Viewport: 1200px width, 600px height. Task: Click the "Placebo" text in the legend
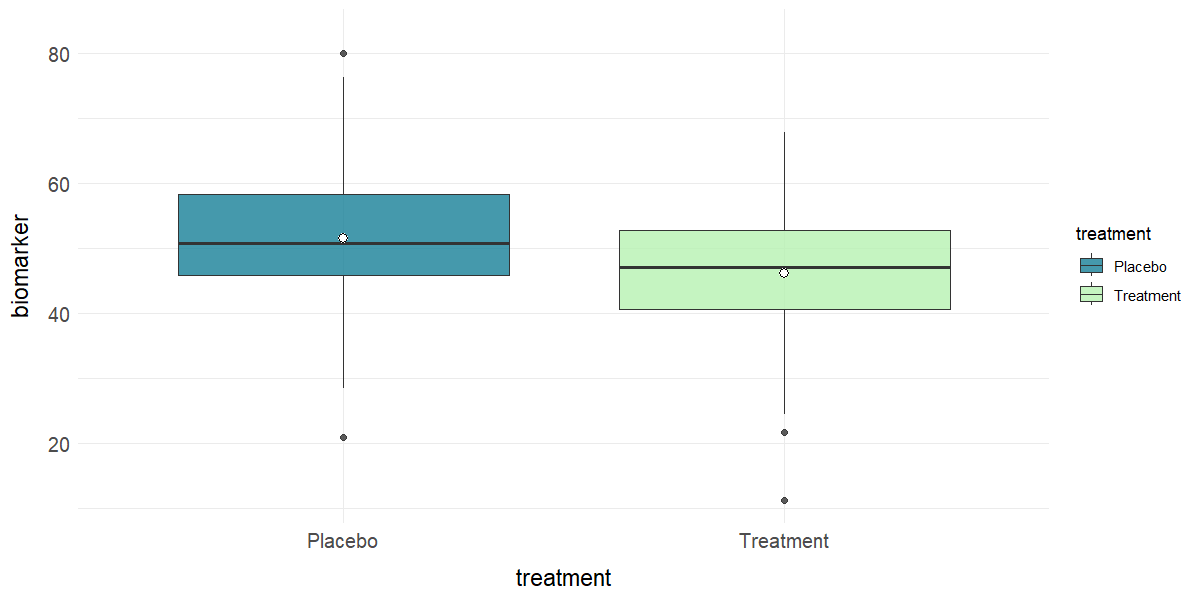coord(1141,266)
